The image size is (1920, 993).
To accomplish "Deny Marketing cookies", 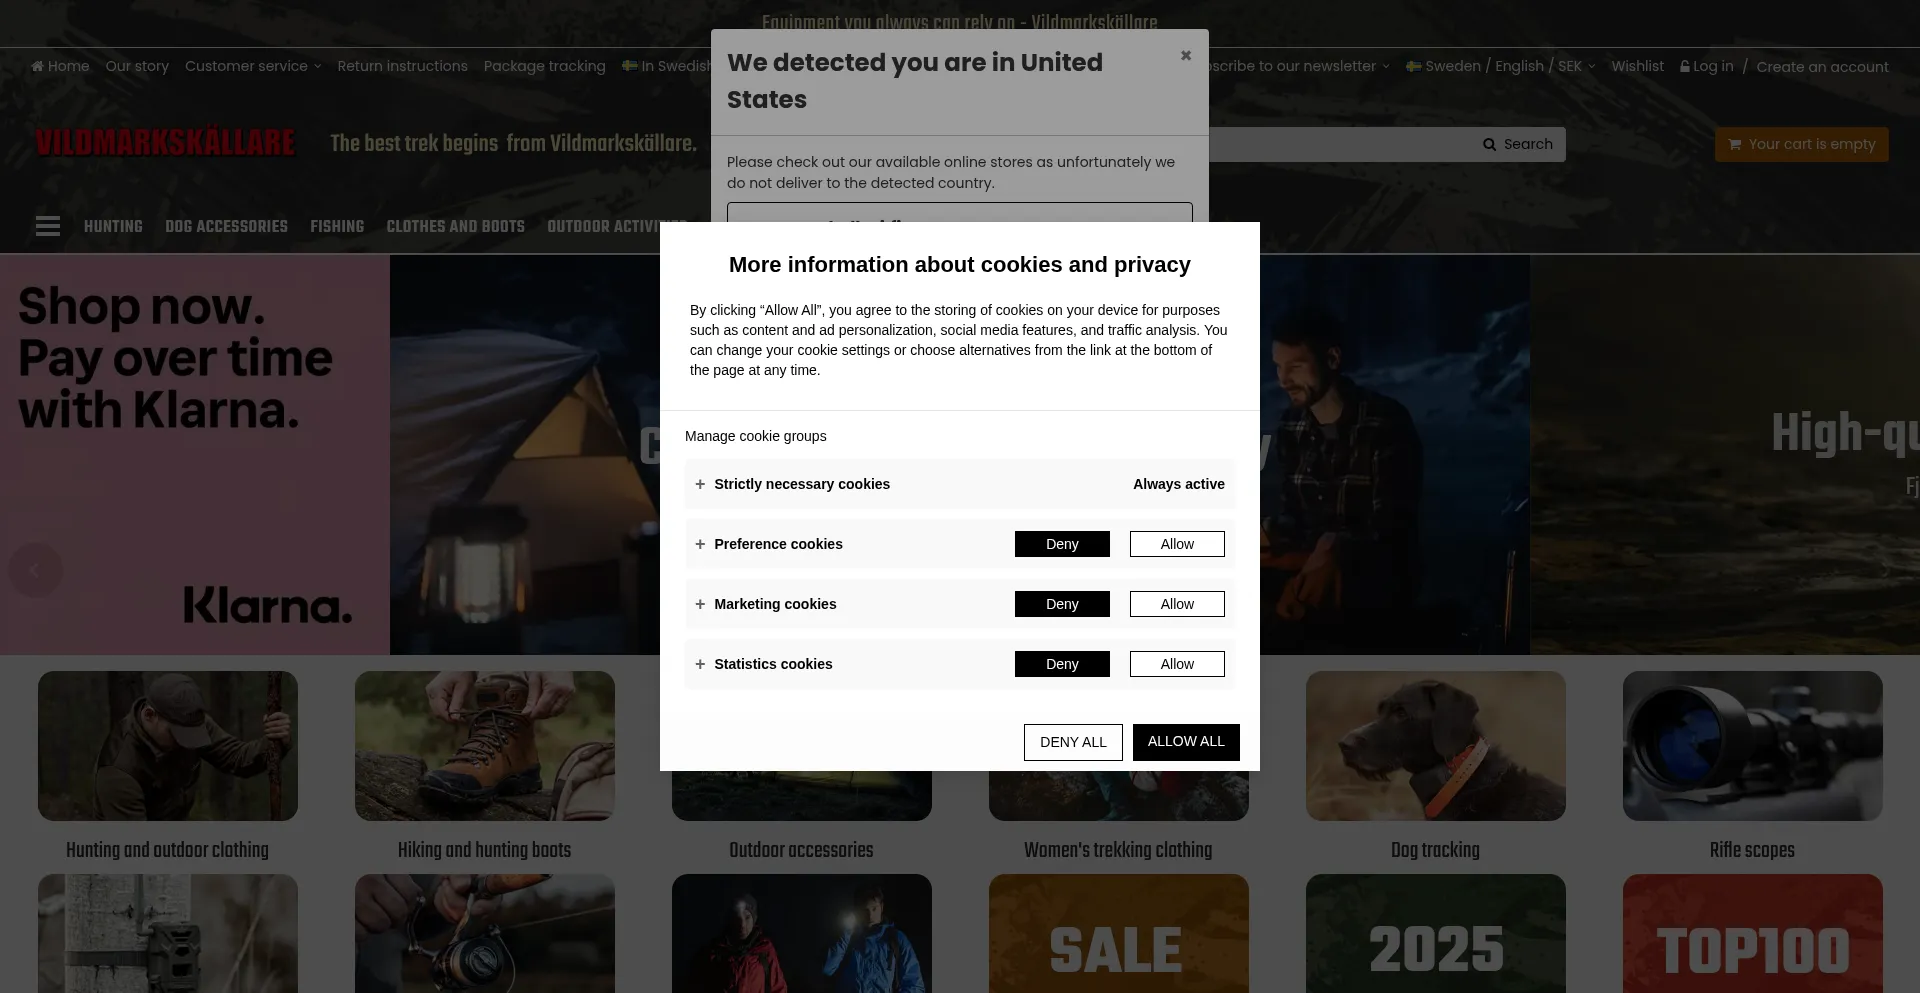I will click(x=1061, y=604).
